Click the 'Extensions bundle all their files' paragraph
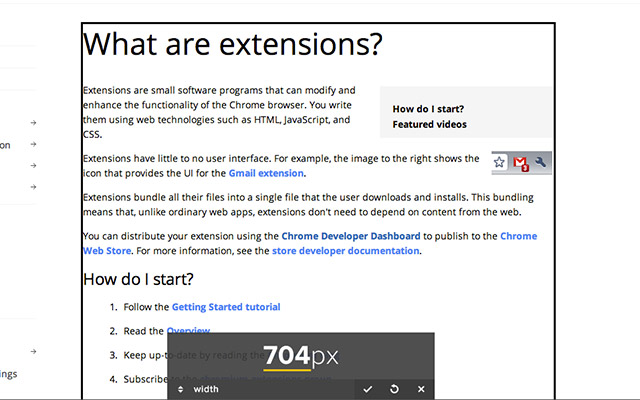Image resolution: width=640 pixels, height=400 pixels. click(x=308, y=204)
